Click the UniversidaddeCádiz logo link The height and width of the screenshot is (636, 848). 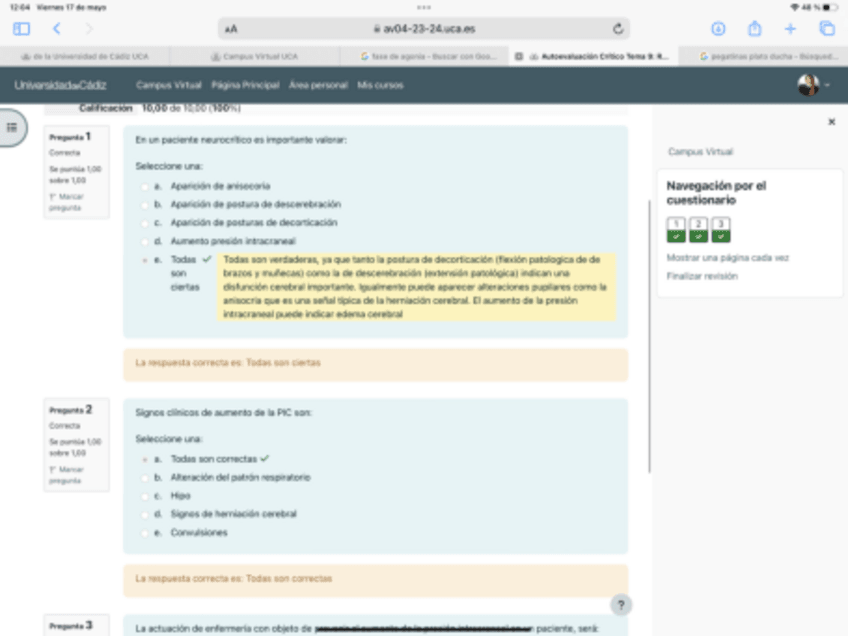[60, 85]
